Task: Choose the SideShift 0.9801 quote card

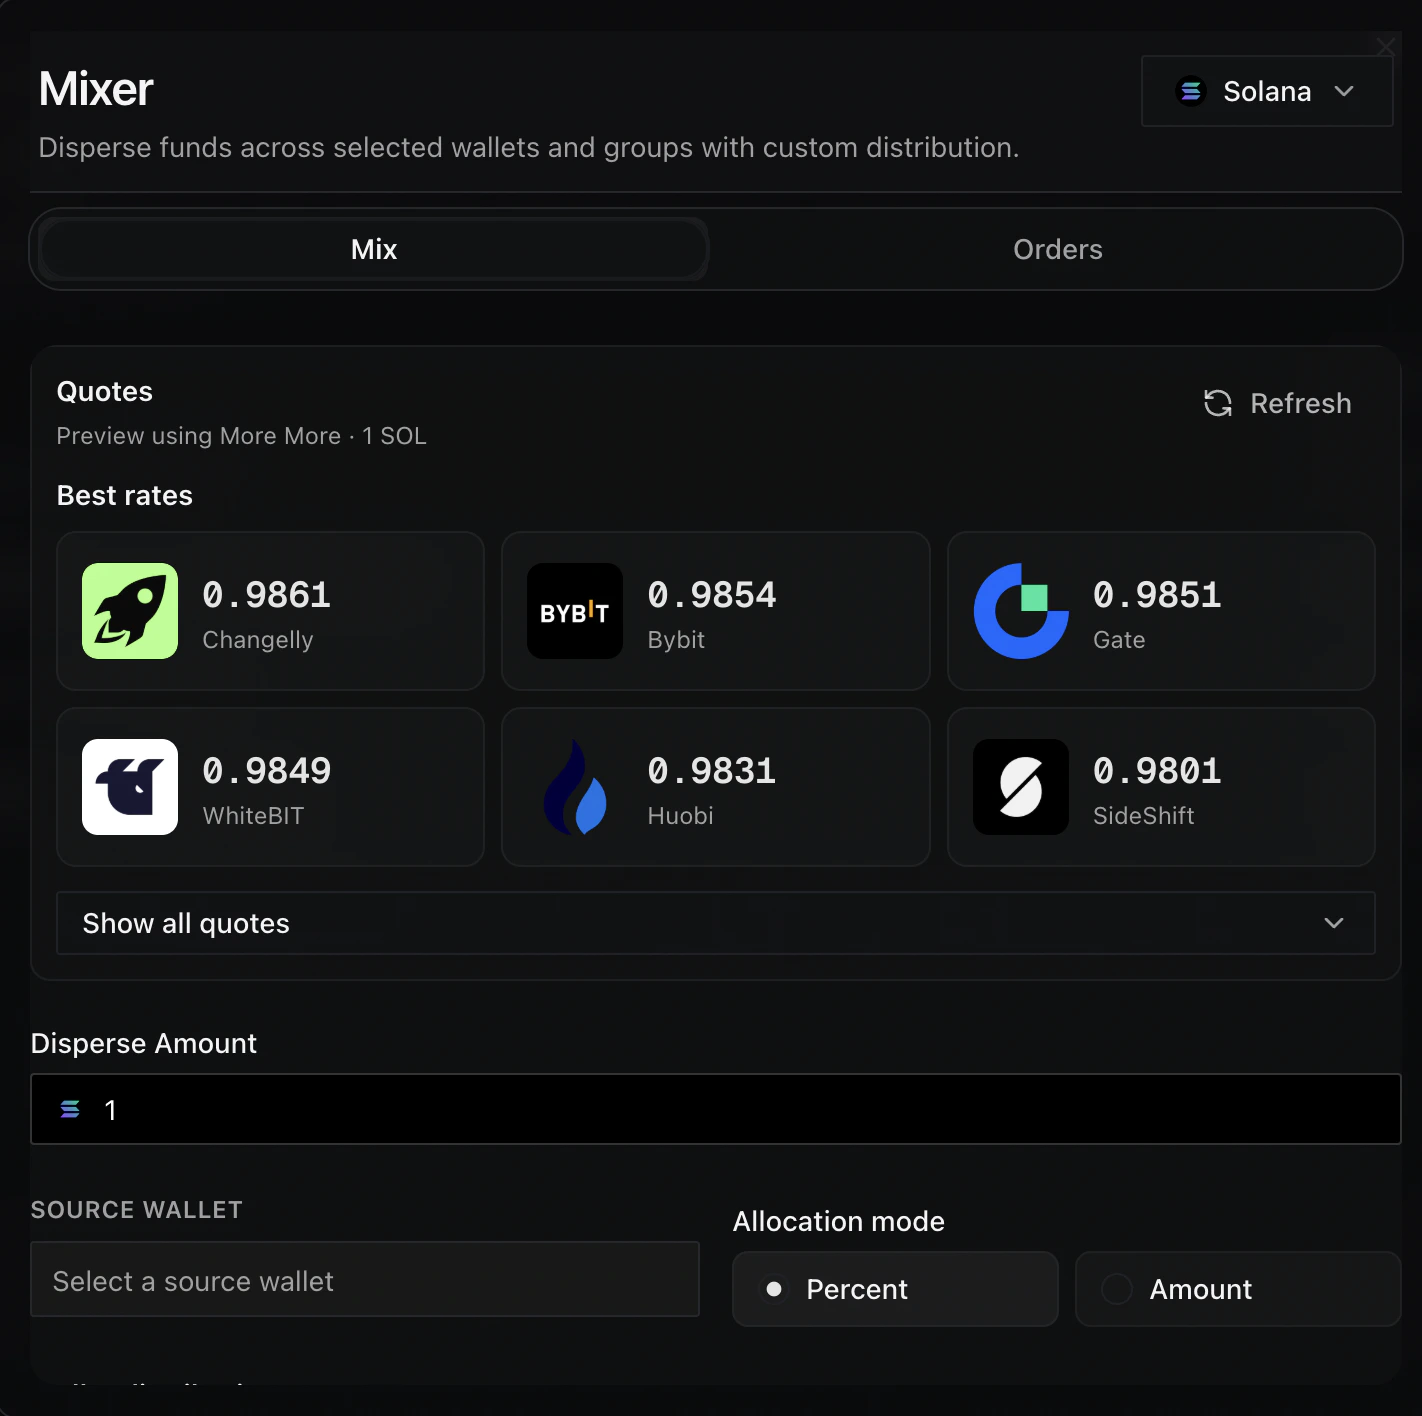Action: point(1161,787)
